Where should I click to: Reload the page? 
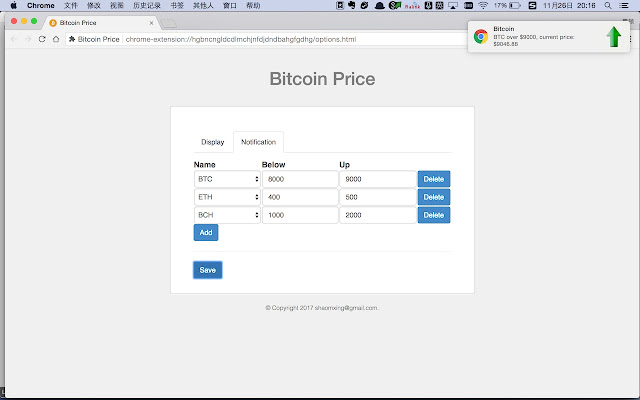pos(42,39)
